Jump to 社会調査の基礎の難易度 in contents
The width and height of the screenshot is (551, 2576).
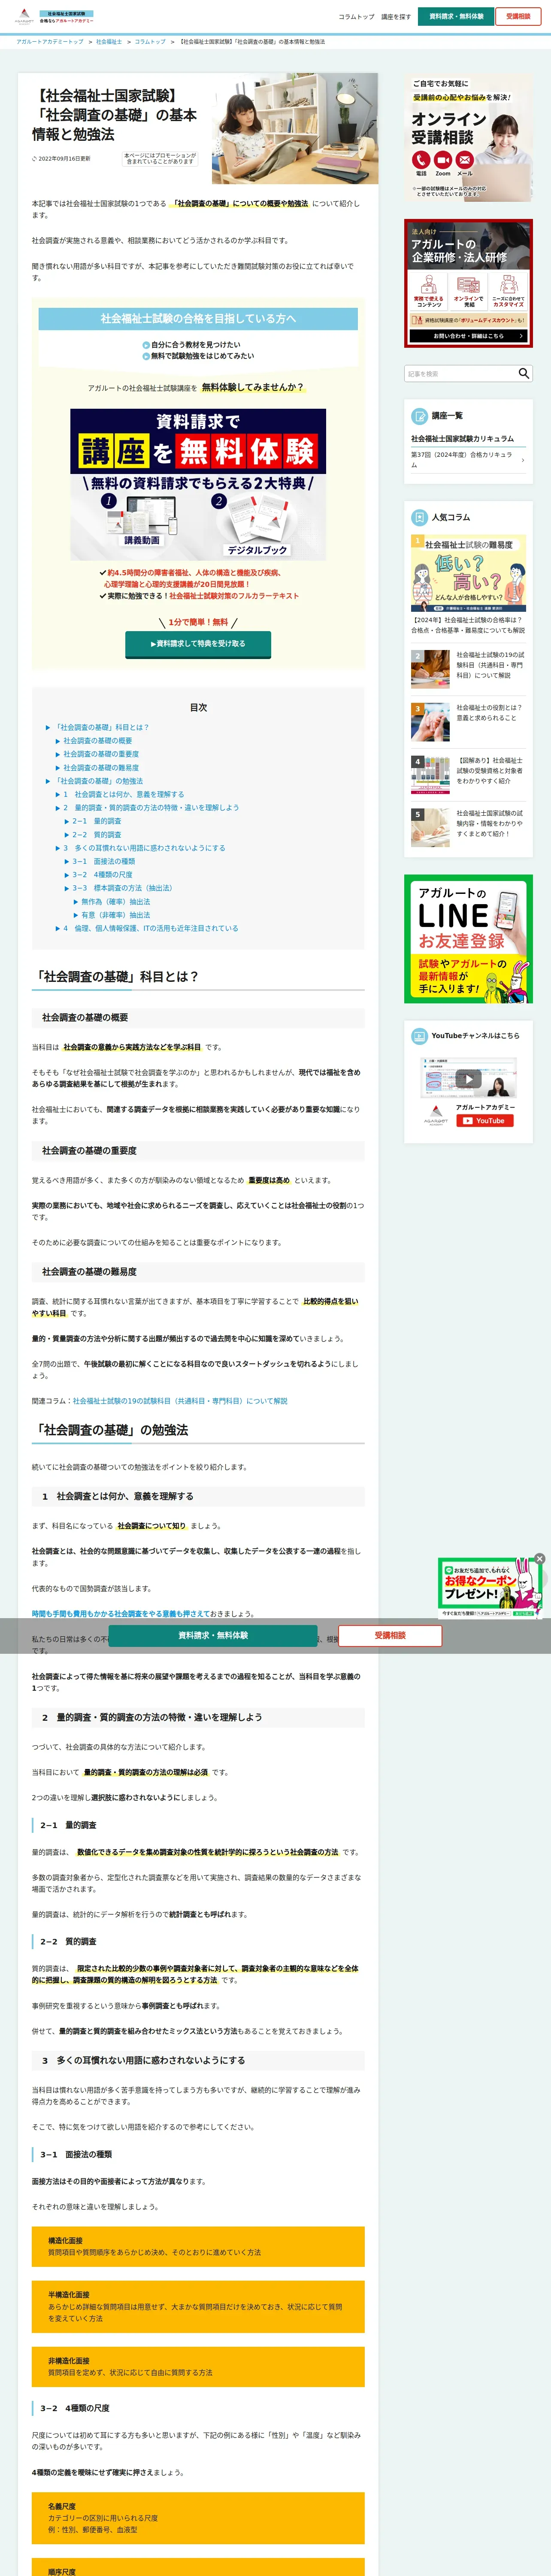(x=101, y=768)
